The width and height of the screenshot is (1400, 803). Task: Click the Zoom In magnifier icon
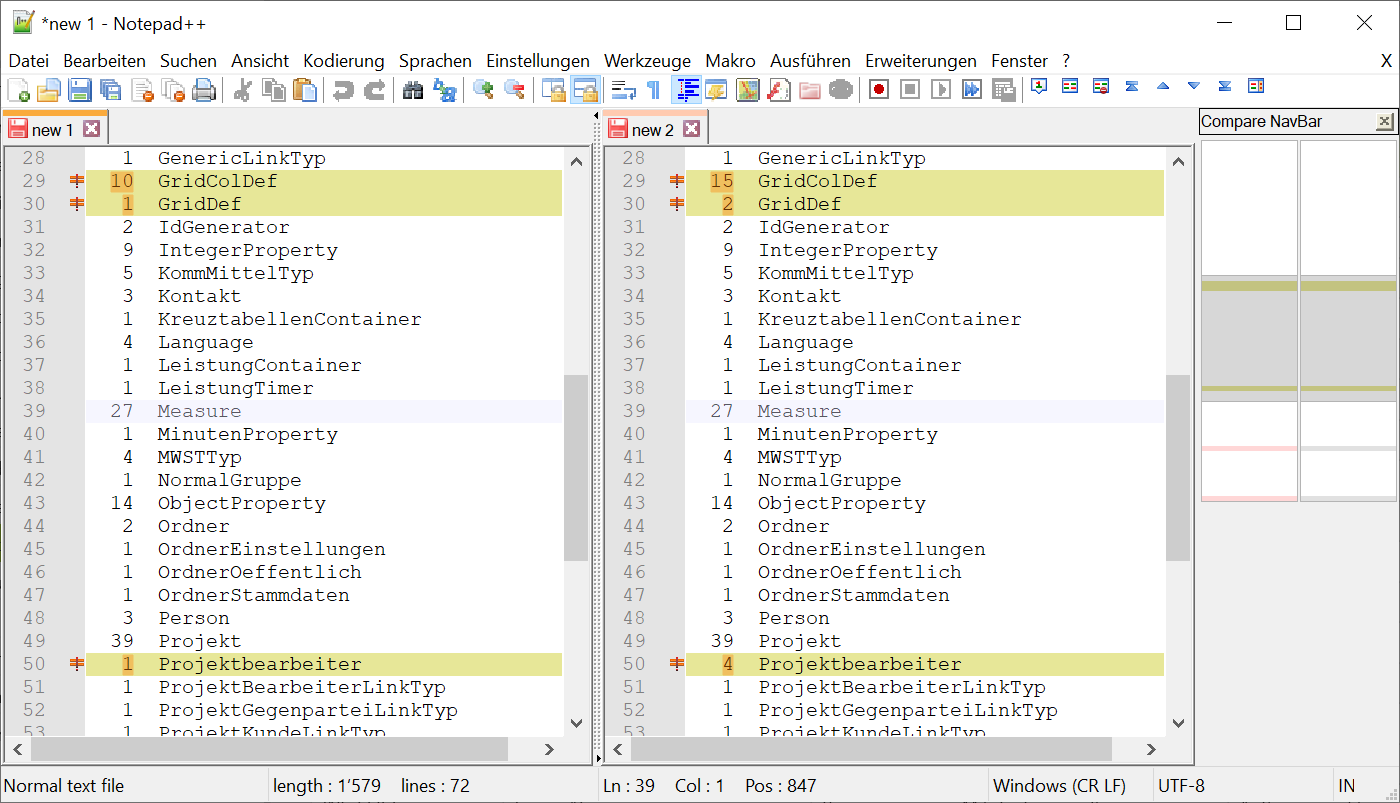[x=483, y=90]
